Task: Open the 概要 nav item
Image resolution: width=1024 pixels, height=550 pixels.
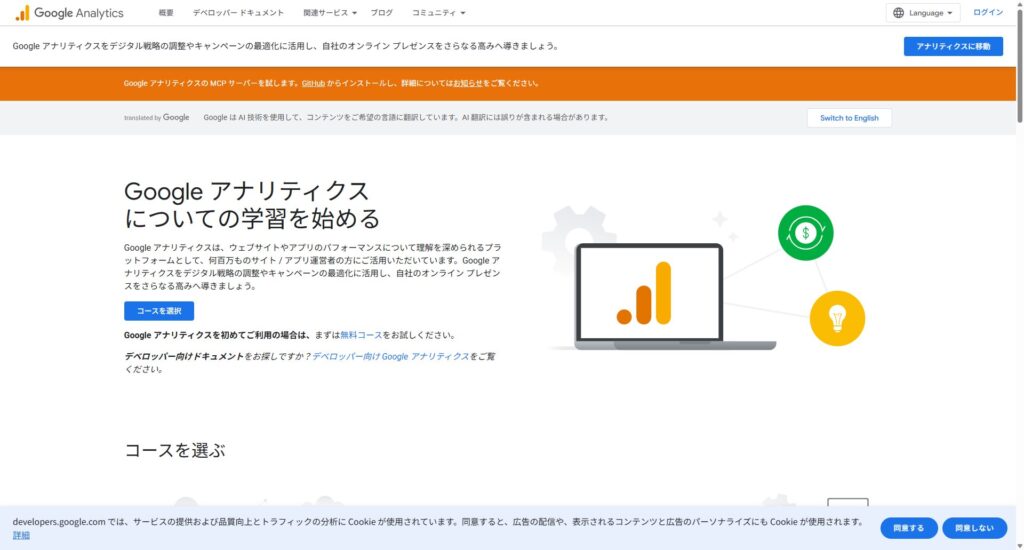Action: [166, 13]
